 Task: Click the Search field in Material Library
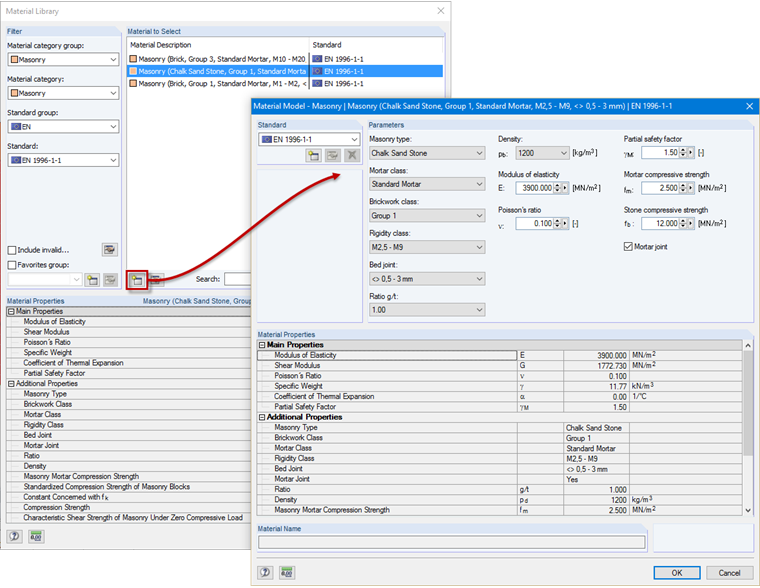pyautogui.click(x=237, y=279)
